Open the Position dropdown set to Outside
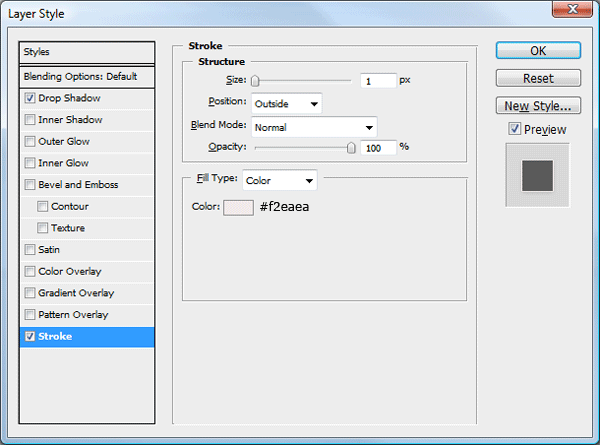Screen dimensions: 600x445 286,103
